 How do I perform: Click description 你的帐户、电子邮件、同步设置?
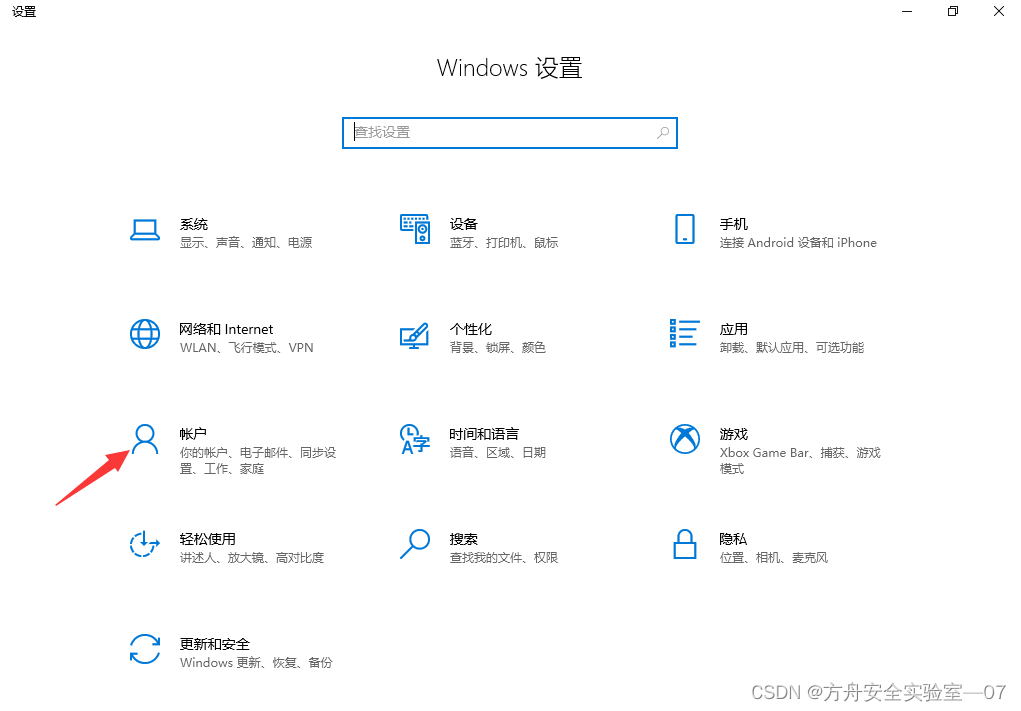(258, 460)
